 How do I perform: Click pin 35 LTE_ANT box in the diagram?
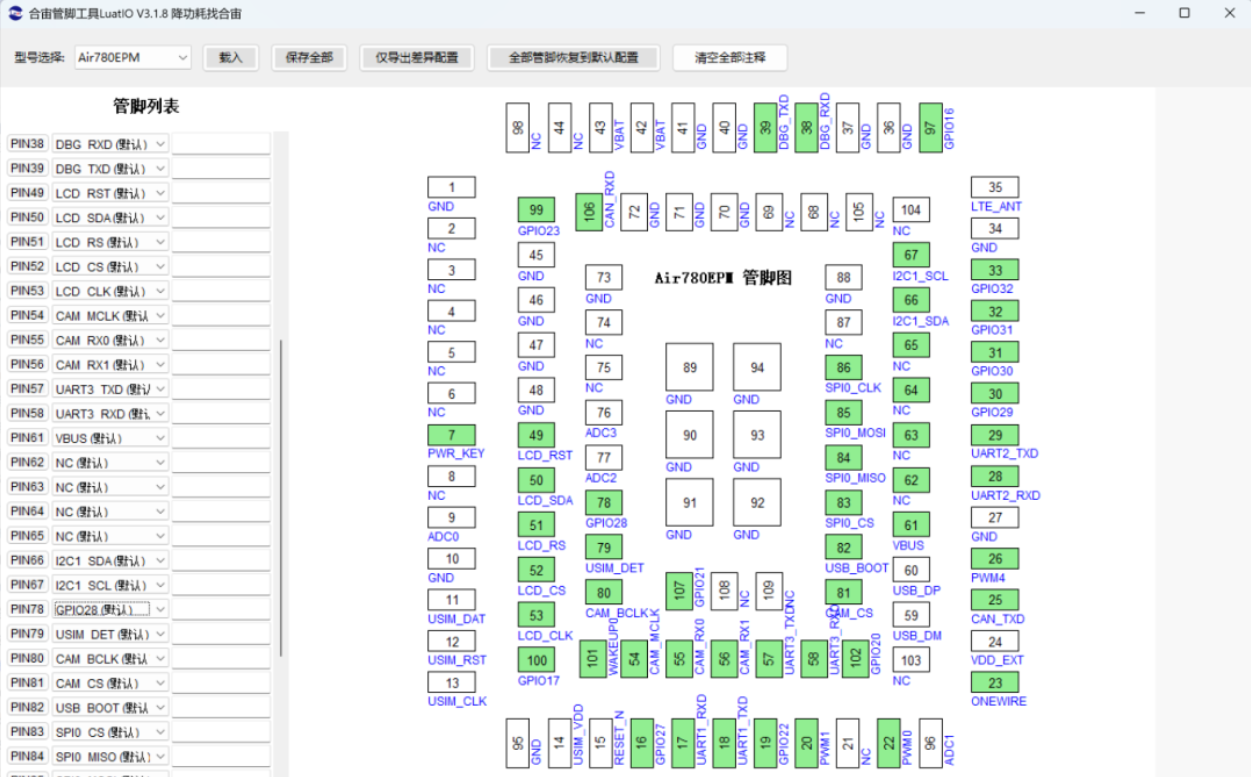(x=995, y=187)
